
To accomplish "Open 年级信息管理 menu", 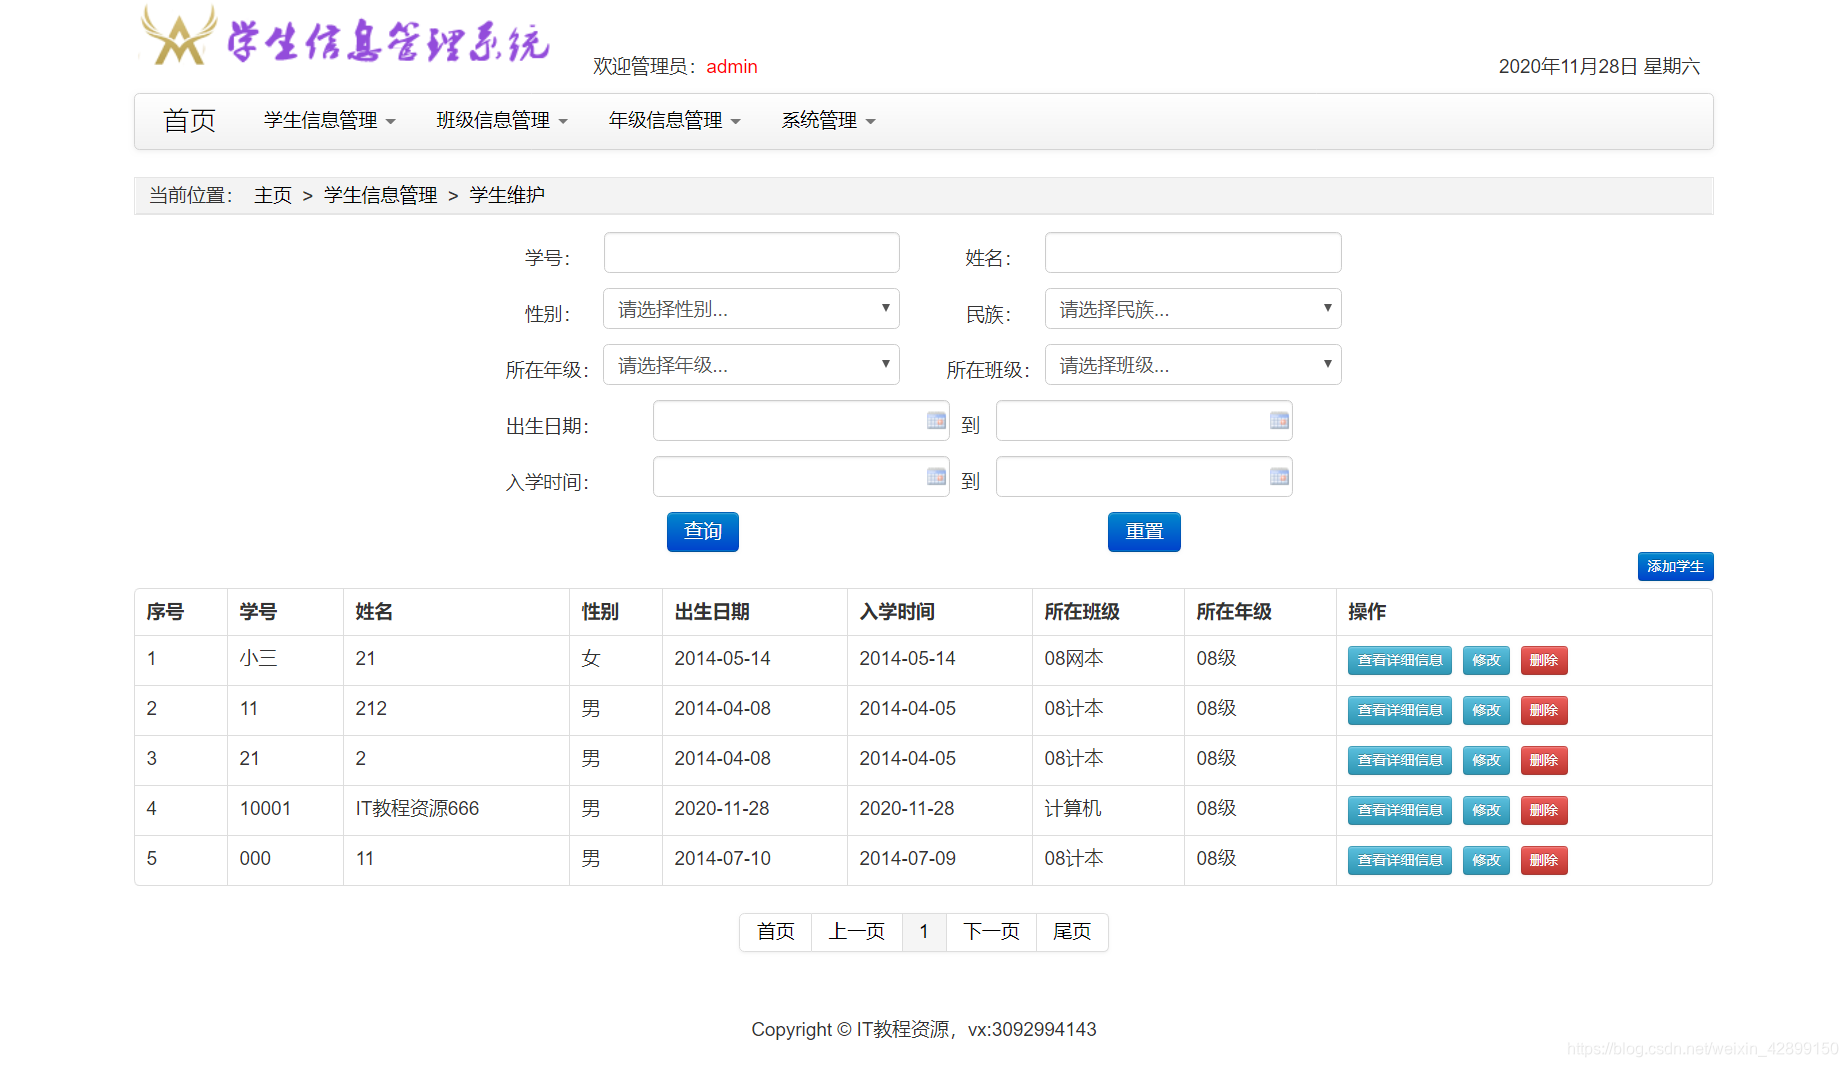I will 675,121.
